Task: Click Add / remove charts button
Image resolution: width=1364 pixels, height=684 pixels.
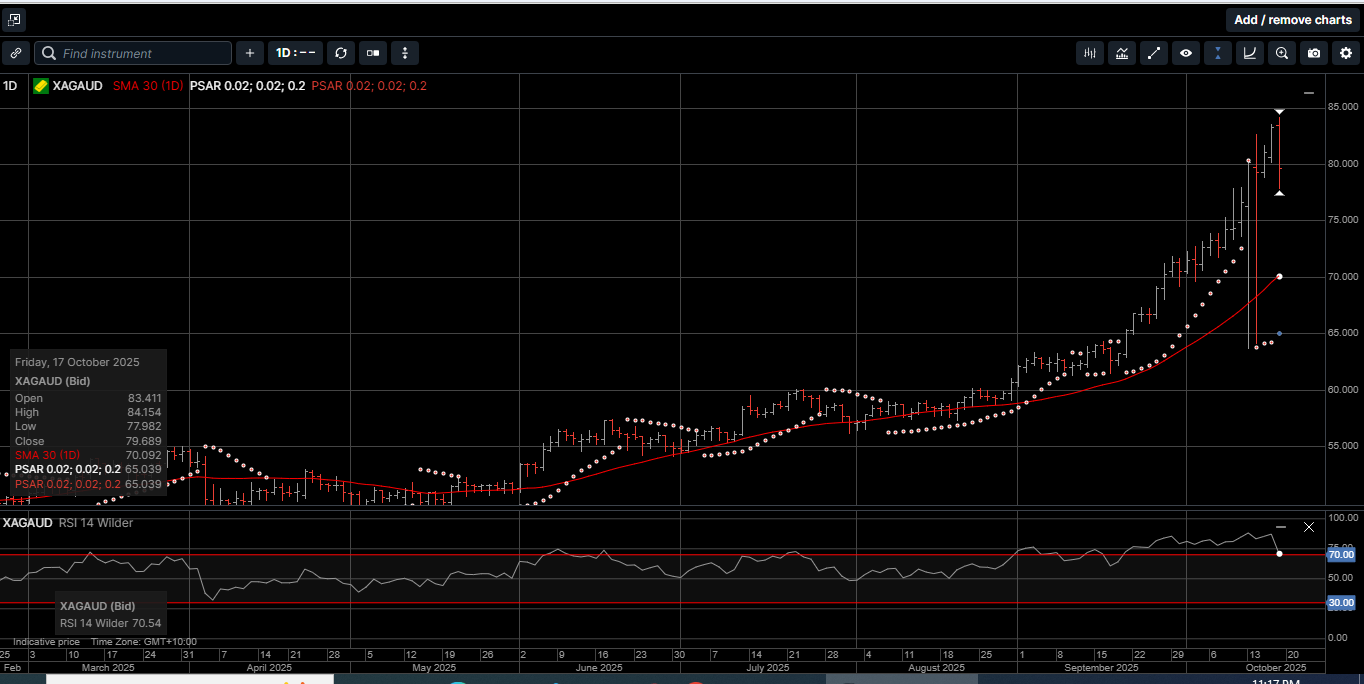Action: pos(1292,20)
